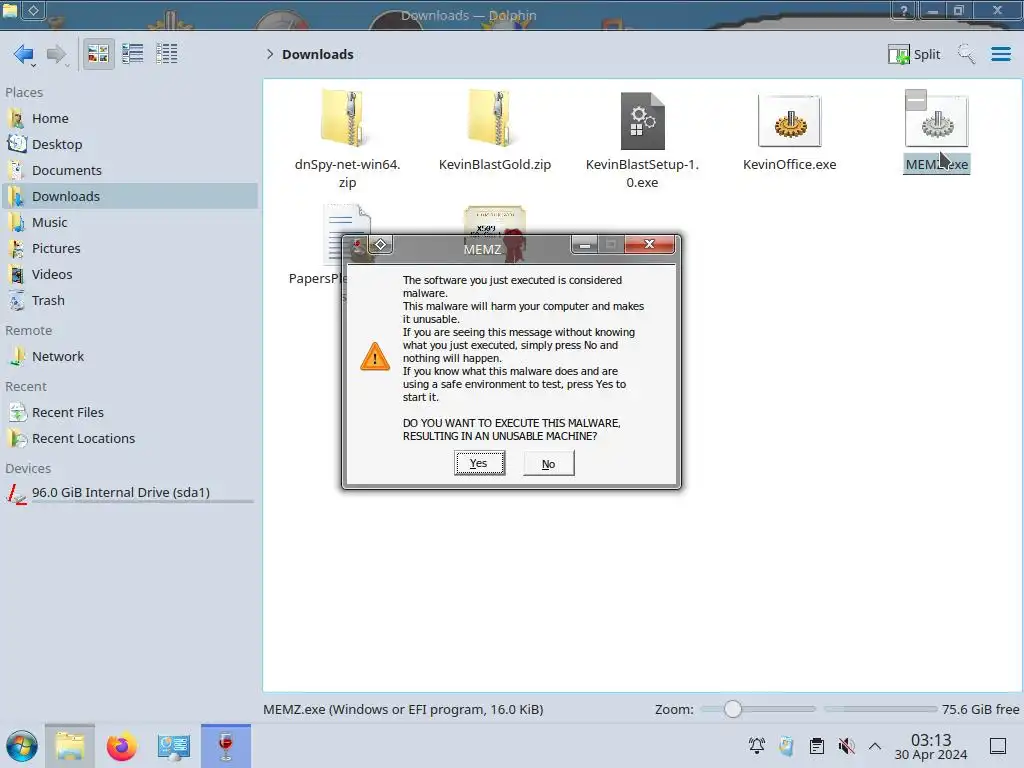Image resolution: width=1024 pixels, height=768 pixels.
Task: Toggle selection marker on MEMZ.exe icon
Action: click(x=916, y=100)
